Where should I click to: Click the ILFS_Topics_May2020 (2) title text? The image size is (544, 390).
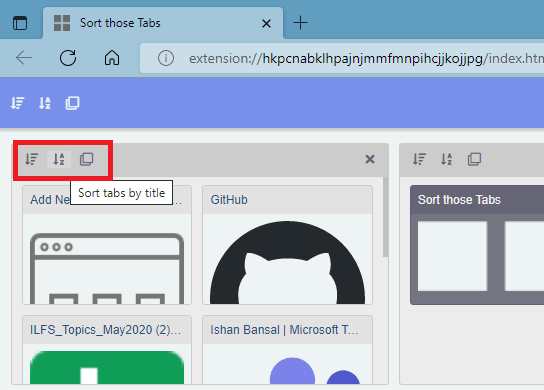[x=105, y=330]
